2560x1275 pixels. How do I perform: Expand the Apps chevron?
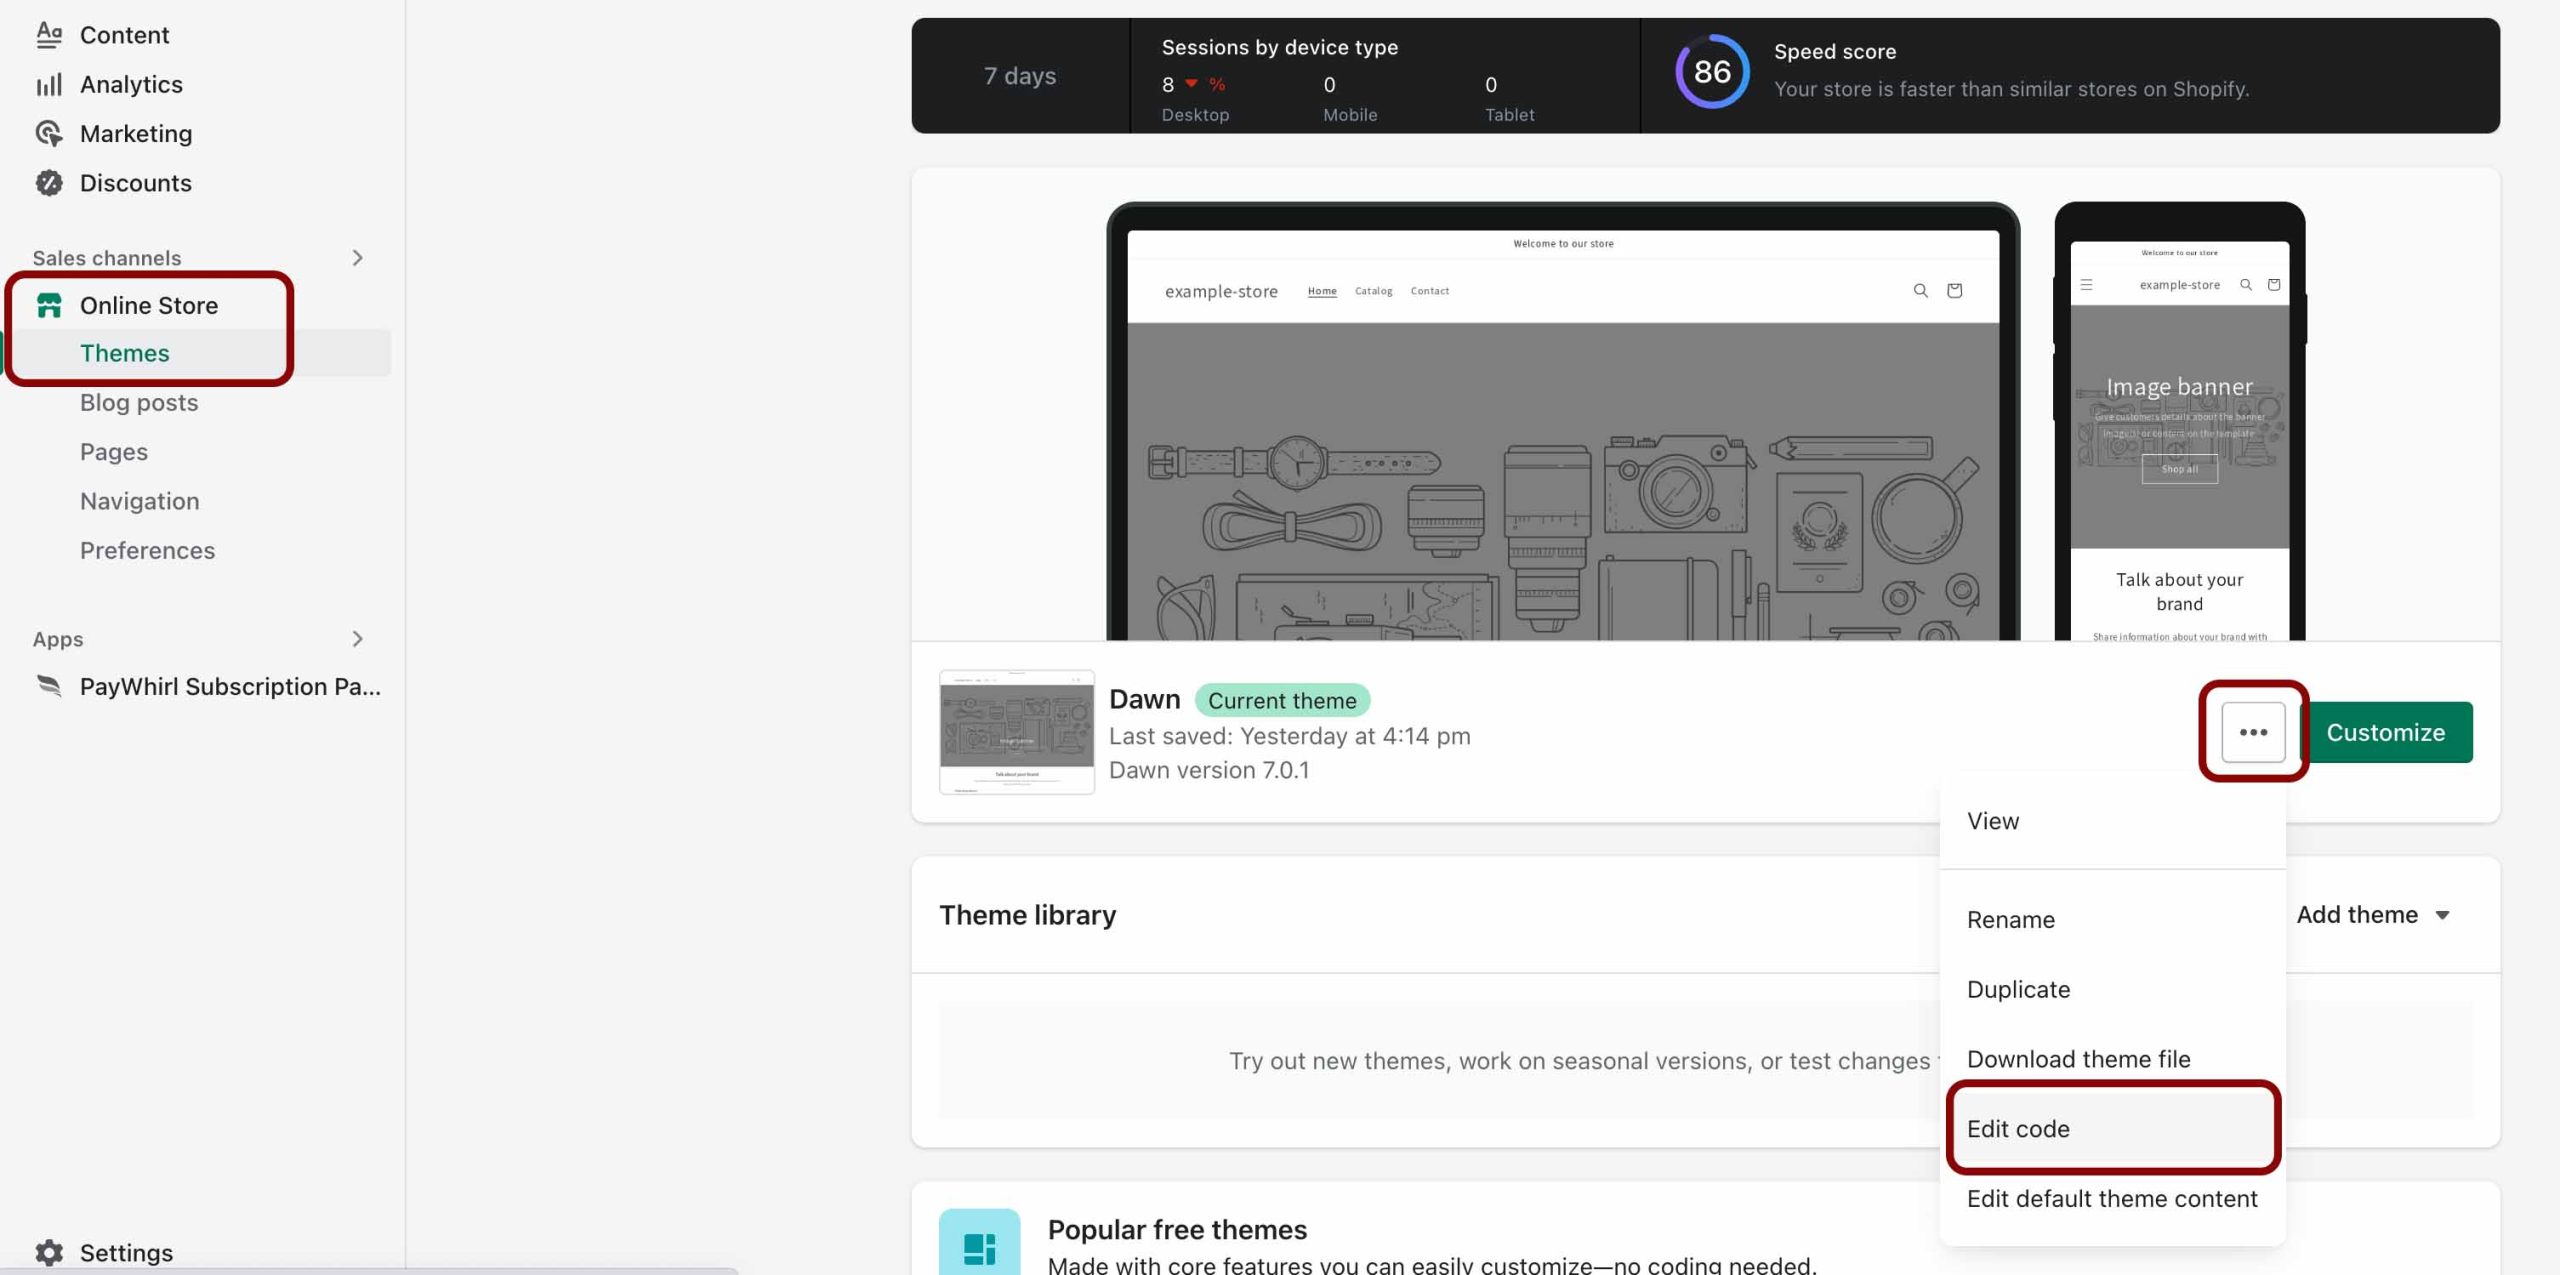point(357,639)
